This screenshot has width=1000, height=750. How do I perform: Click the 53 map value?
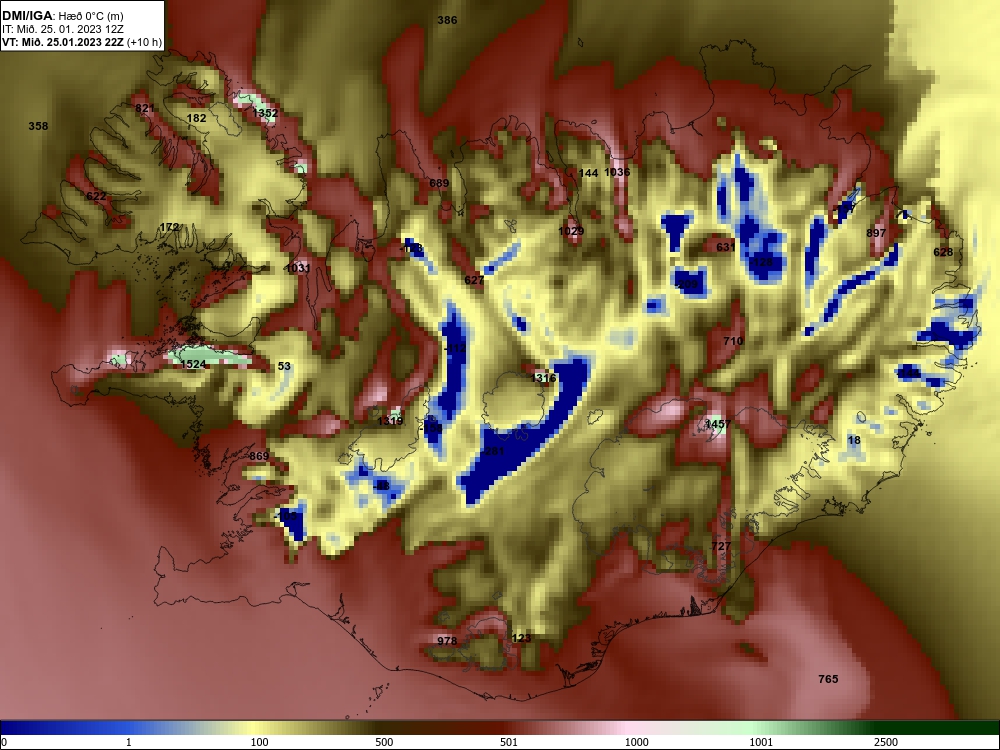[x=284, y=366]
